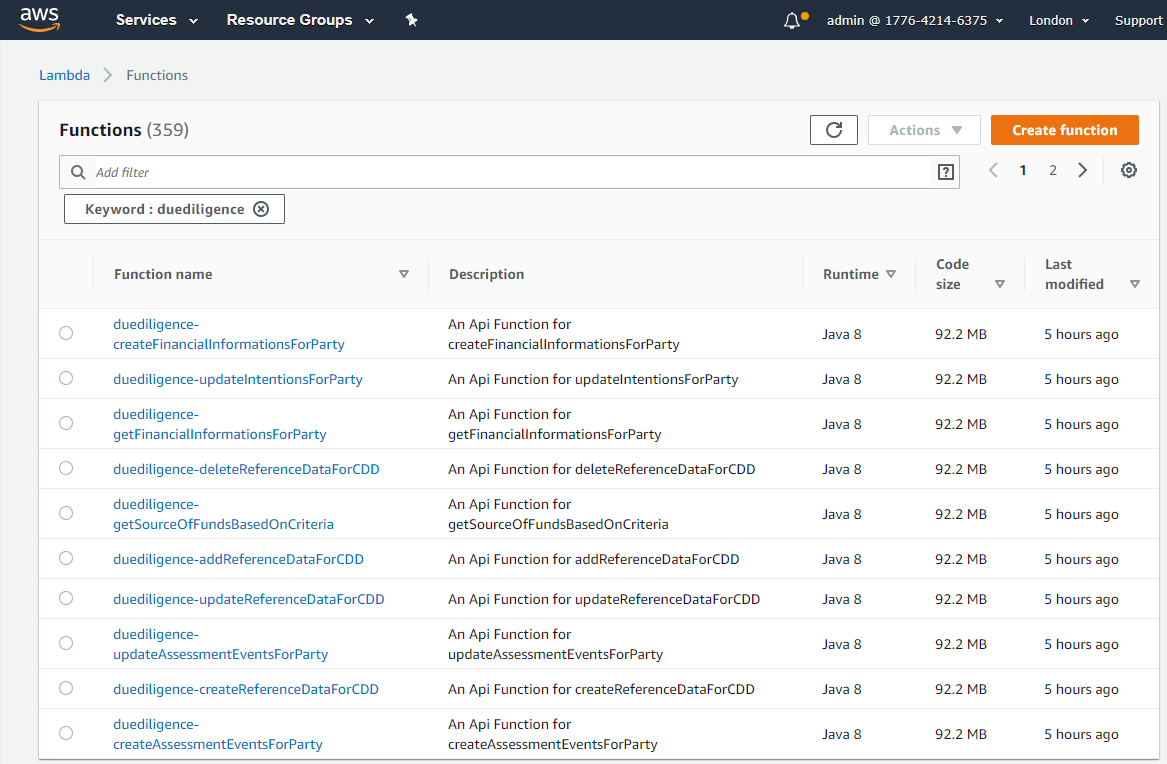Open the admin account menu

coord(914,20)
